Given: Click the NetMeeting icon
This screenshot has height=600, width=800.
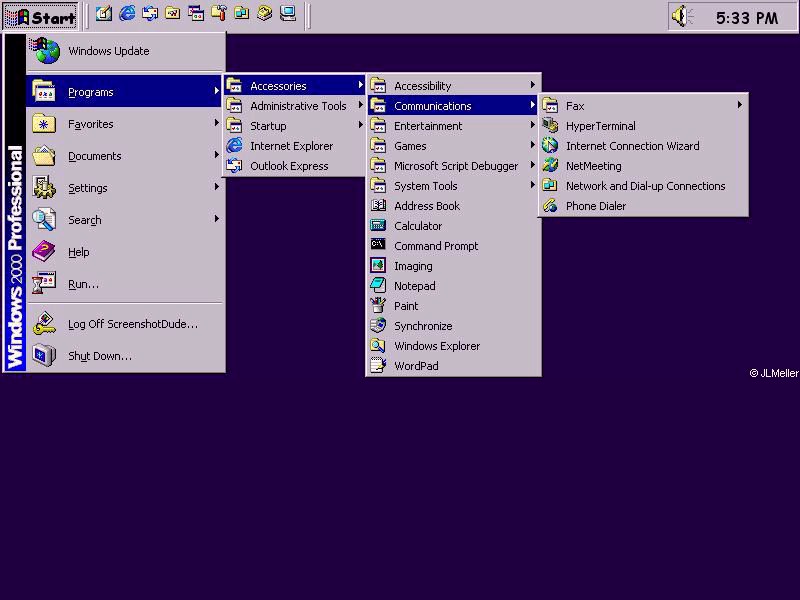Looking at the screenshot, I should pos(550,165).
